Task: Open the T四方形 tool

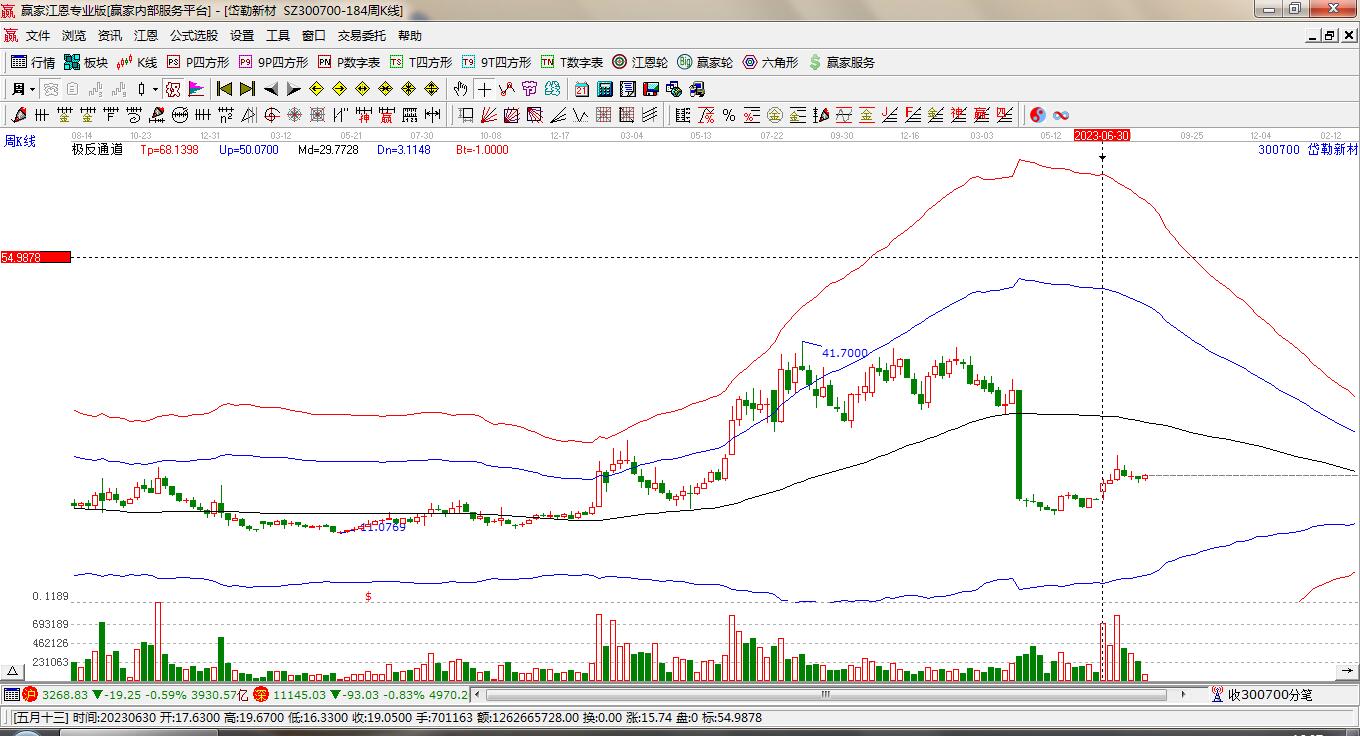Action: tap(421, 62)
